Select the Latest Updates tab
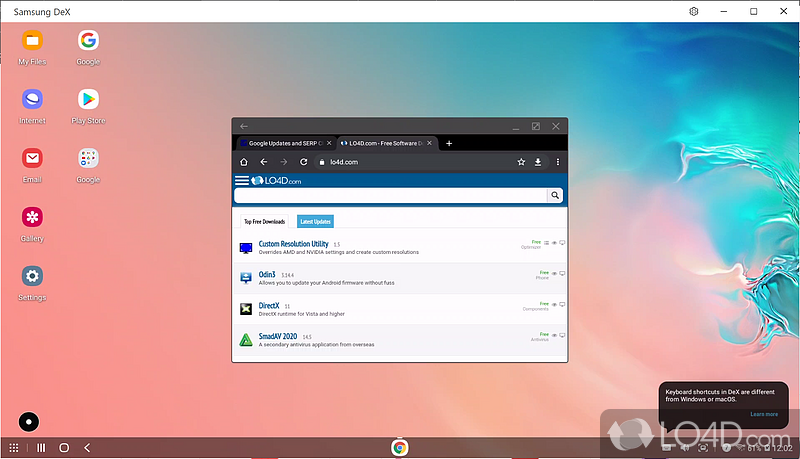Image resolution: width=800 pixels, height=459 pixels. [315, 221]
